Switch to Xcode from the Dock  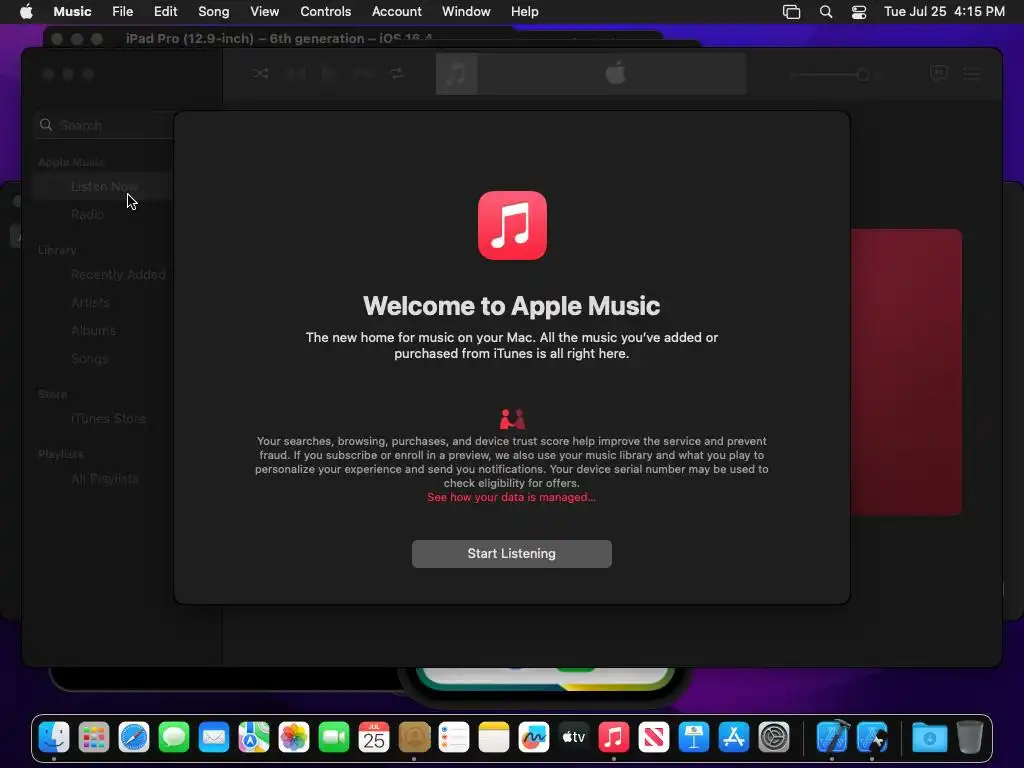832,738
